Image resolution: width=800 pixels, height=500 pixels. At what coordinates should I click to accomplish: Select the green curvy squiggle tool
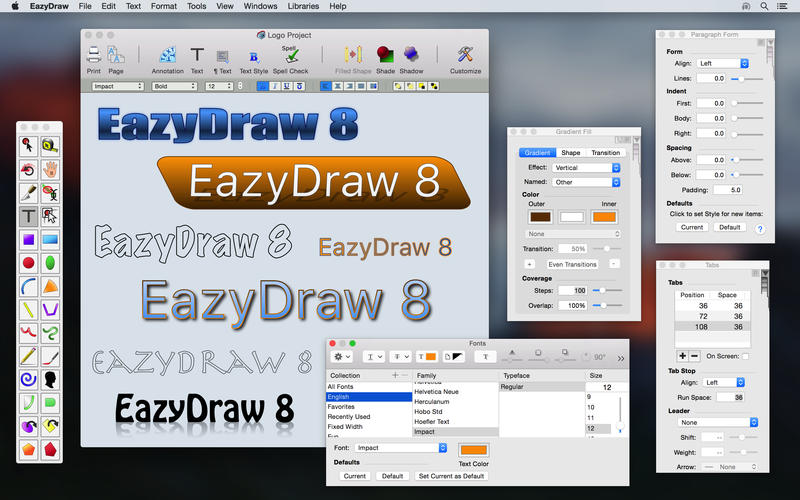coord(50,333)
